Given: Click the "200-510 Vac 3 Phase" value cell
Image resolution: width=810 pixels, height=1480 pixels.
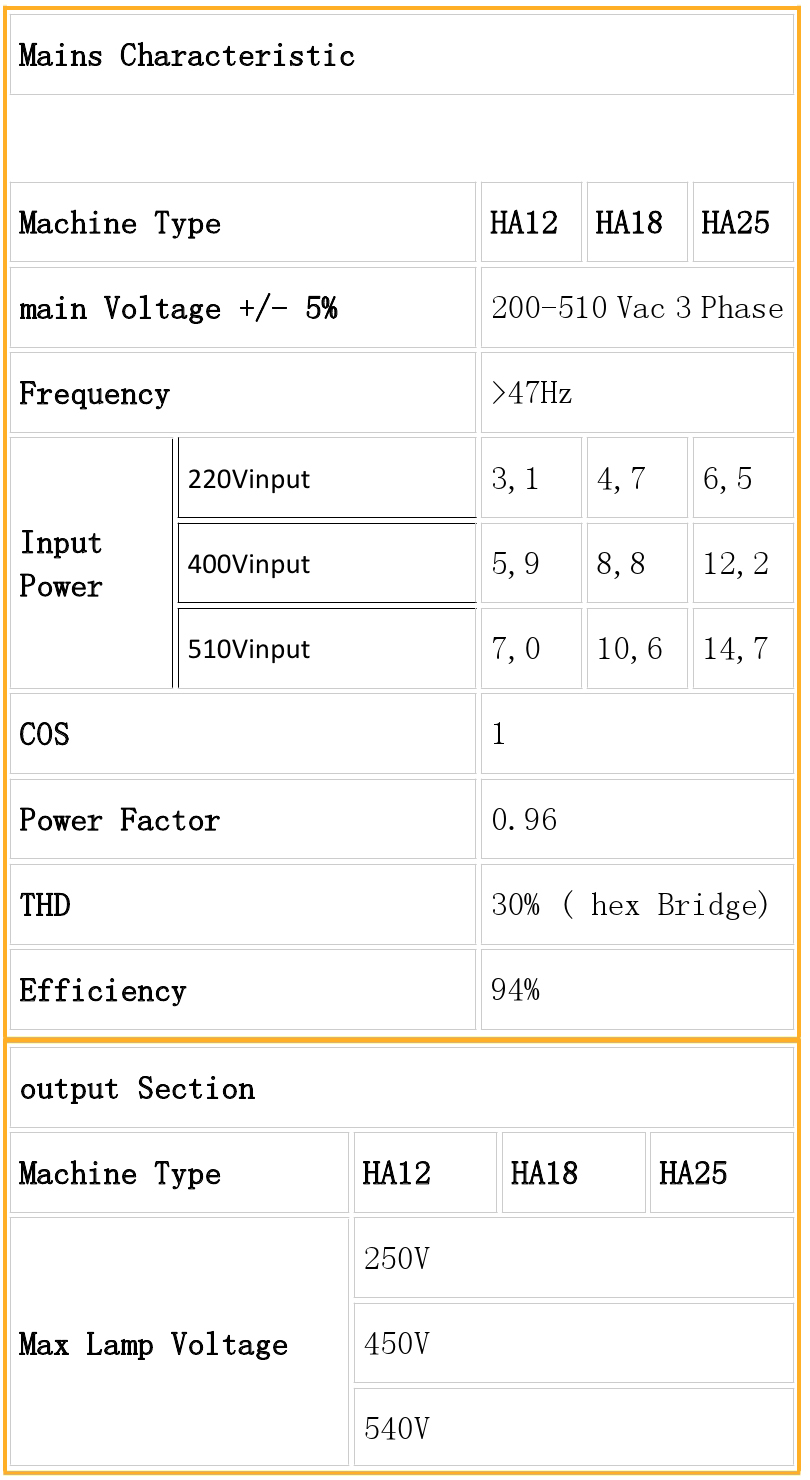Looking at the screenshot, I should click(637, 308).
